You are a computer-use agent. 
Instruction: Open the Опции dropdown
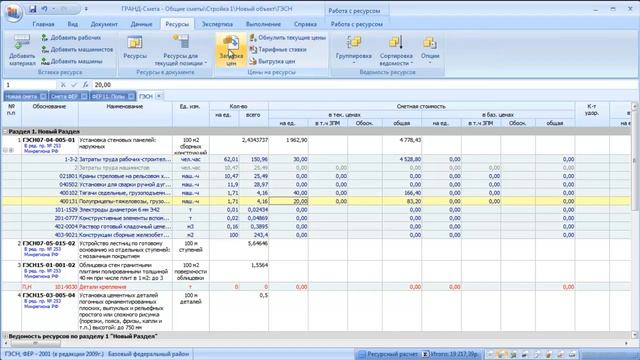(430, 51)
